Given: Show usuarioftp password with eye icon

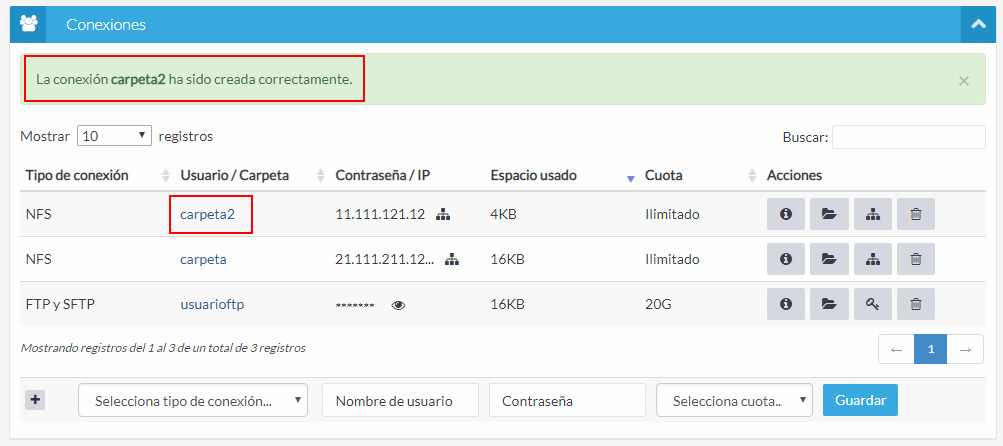Looking at the screenshot, I should (398, 305).
